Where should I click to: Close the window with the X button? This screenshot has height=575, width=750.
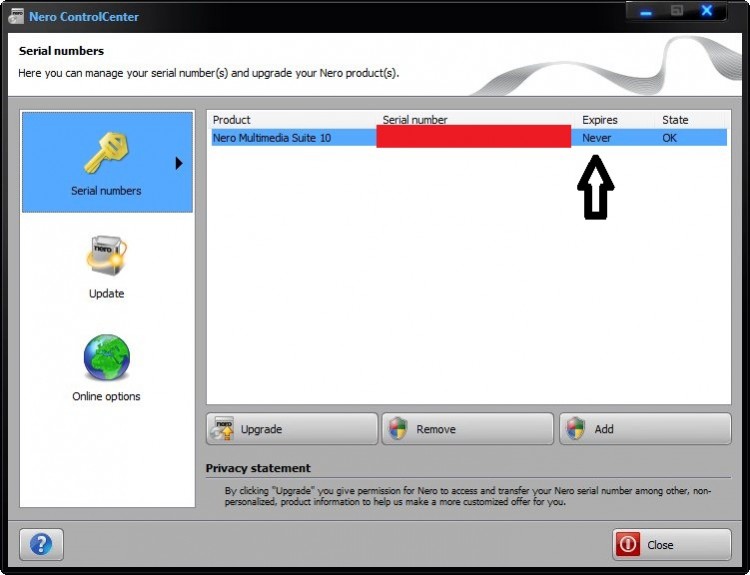[x=706, y=11]
